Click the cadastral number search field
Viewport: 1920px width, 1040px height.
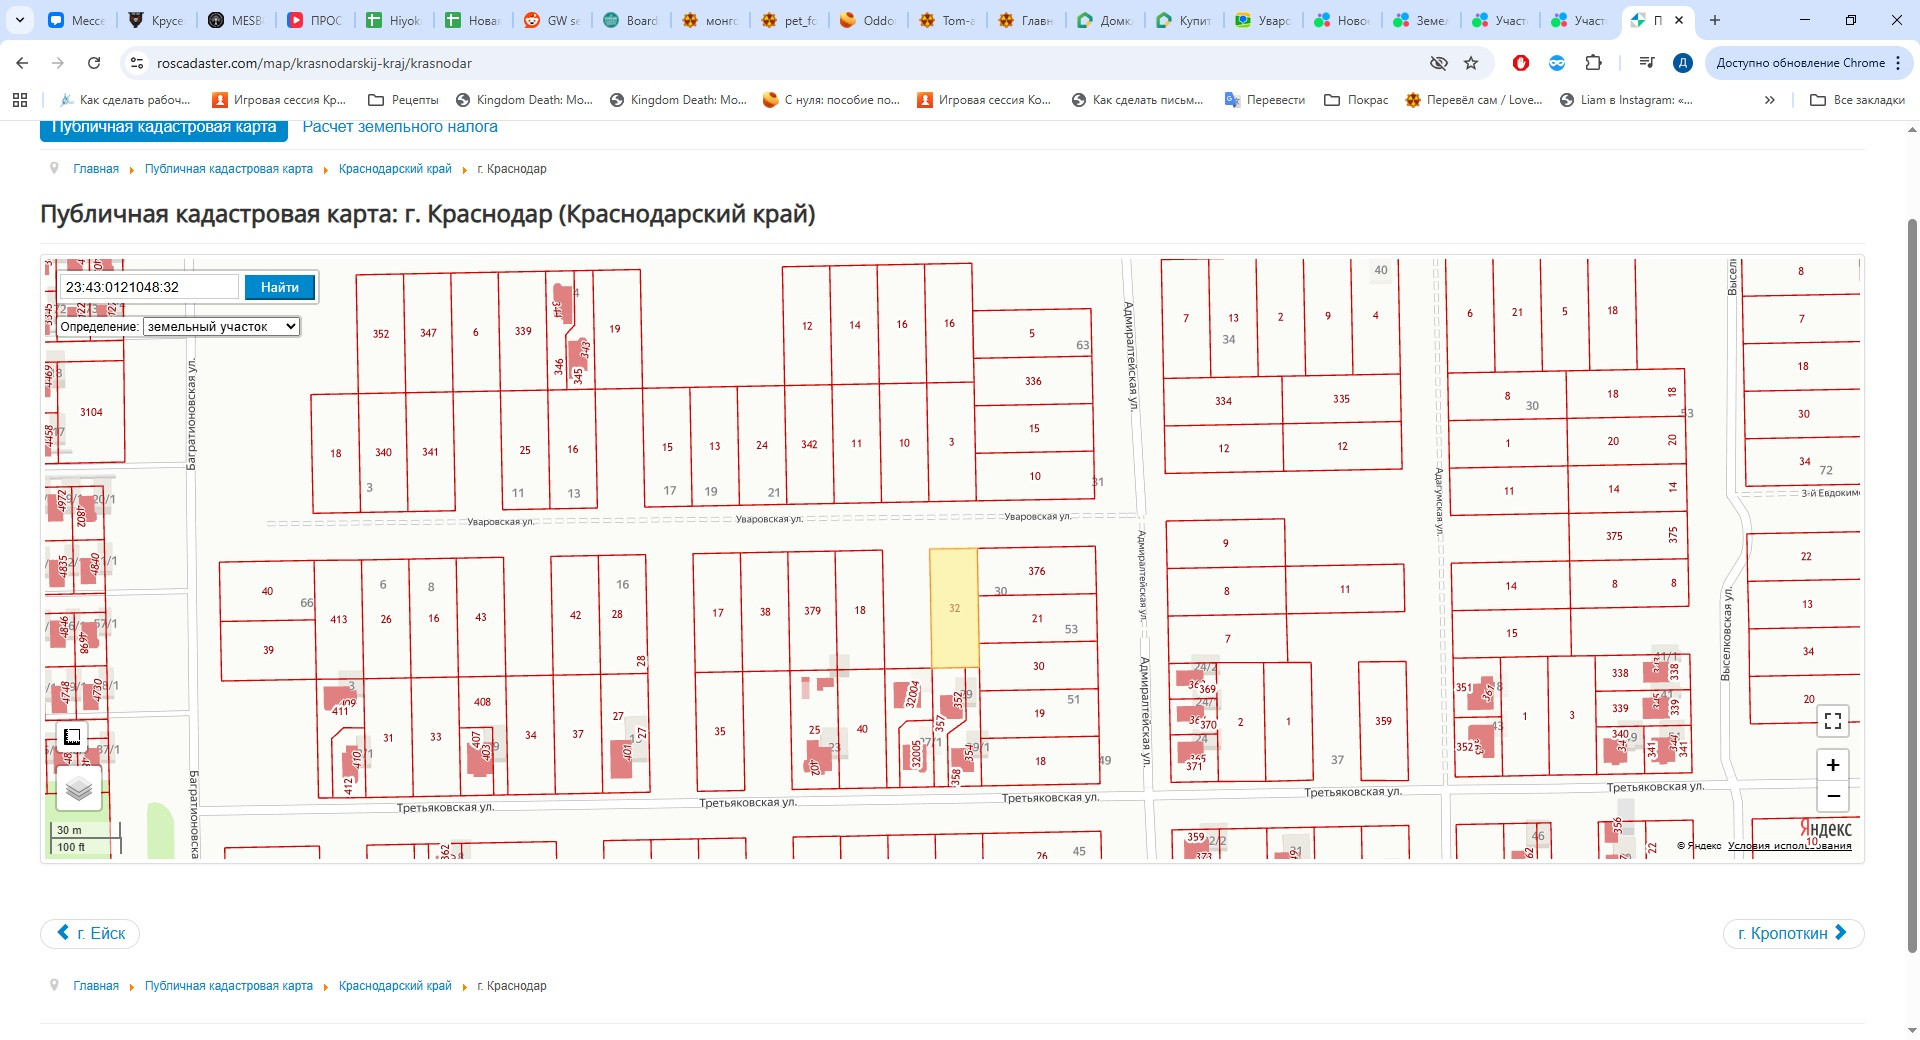coord(150,287)
